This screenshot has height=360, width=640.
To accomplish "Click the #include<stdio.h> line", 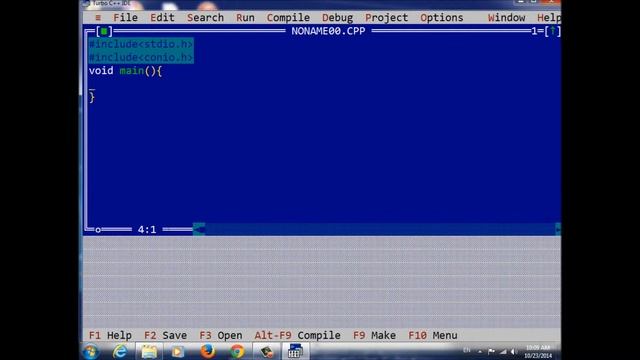I will tap(141, 44).
